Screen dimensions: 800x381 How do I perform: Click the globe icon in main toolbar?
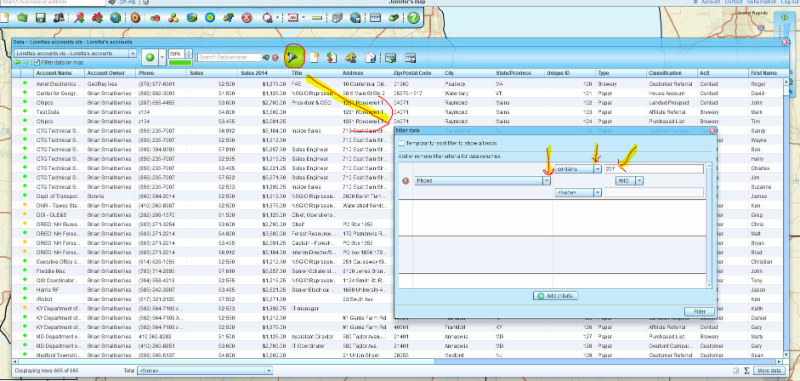point(116,18)
